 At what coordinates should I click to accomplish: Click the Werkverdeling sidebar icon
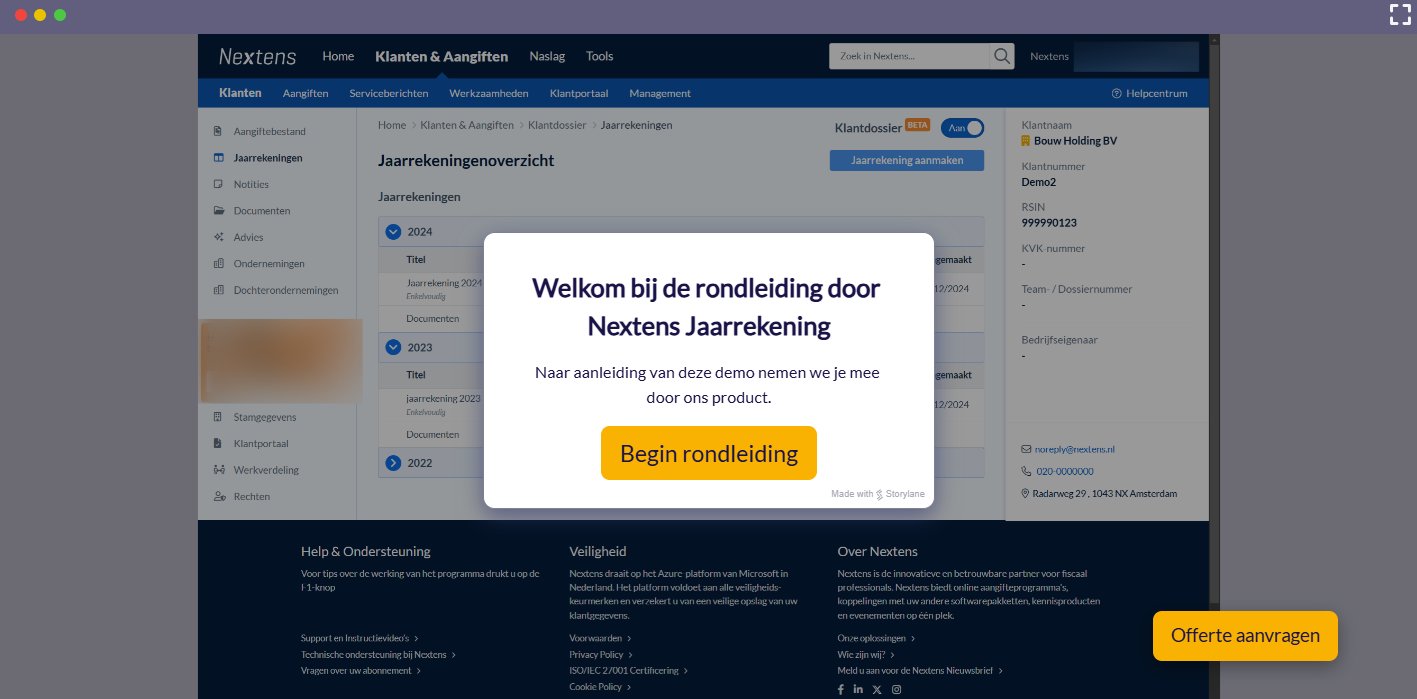pyautogui.click(x=218, y=470)
